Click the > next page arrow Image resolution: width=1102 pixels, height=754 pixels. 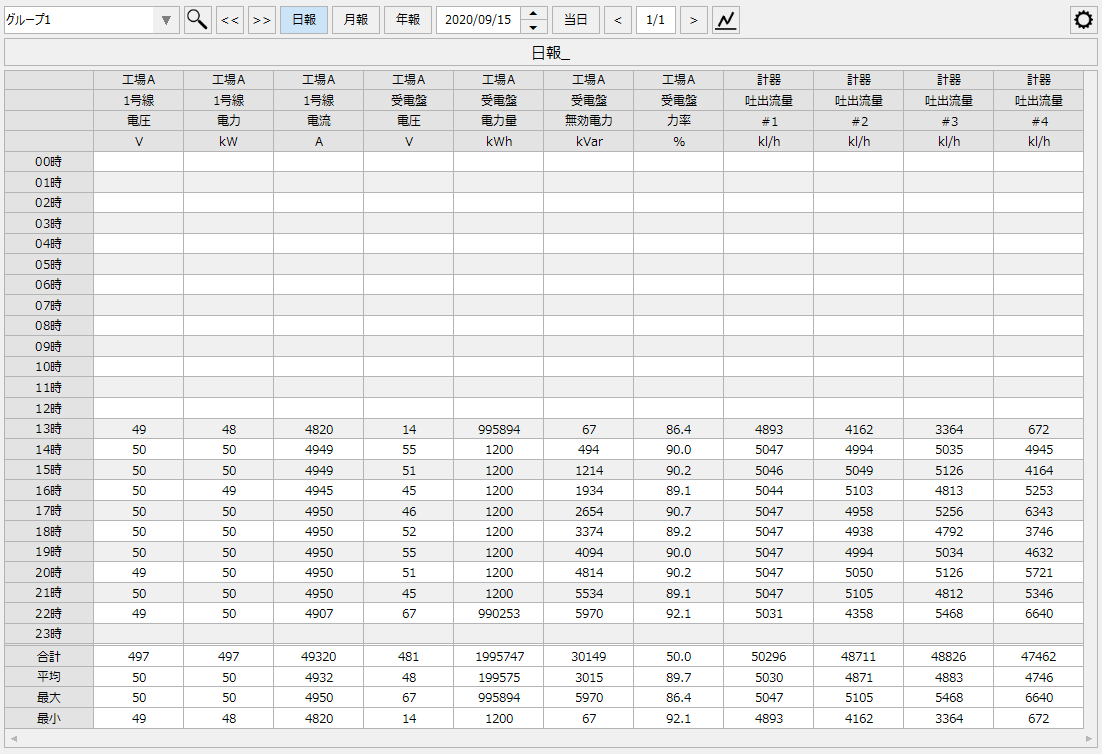(x=693, y=19)
